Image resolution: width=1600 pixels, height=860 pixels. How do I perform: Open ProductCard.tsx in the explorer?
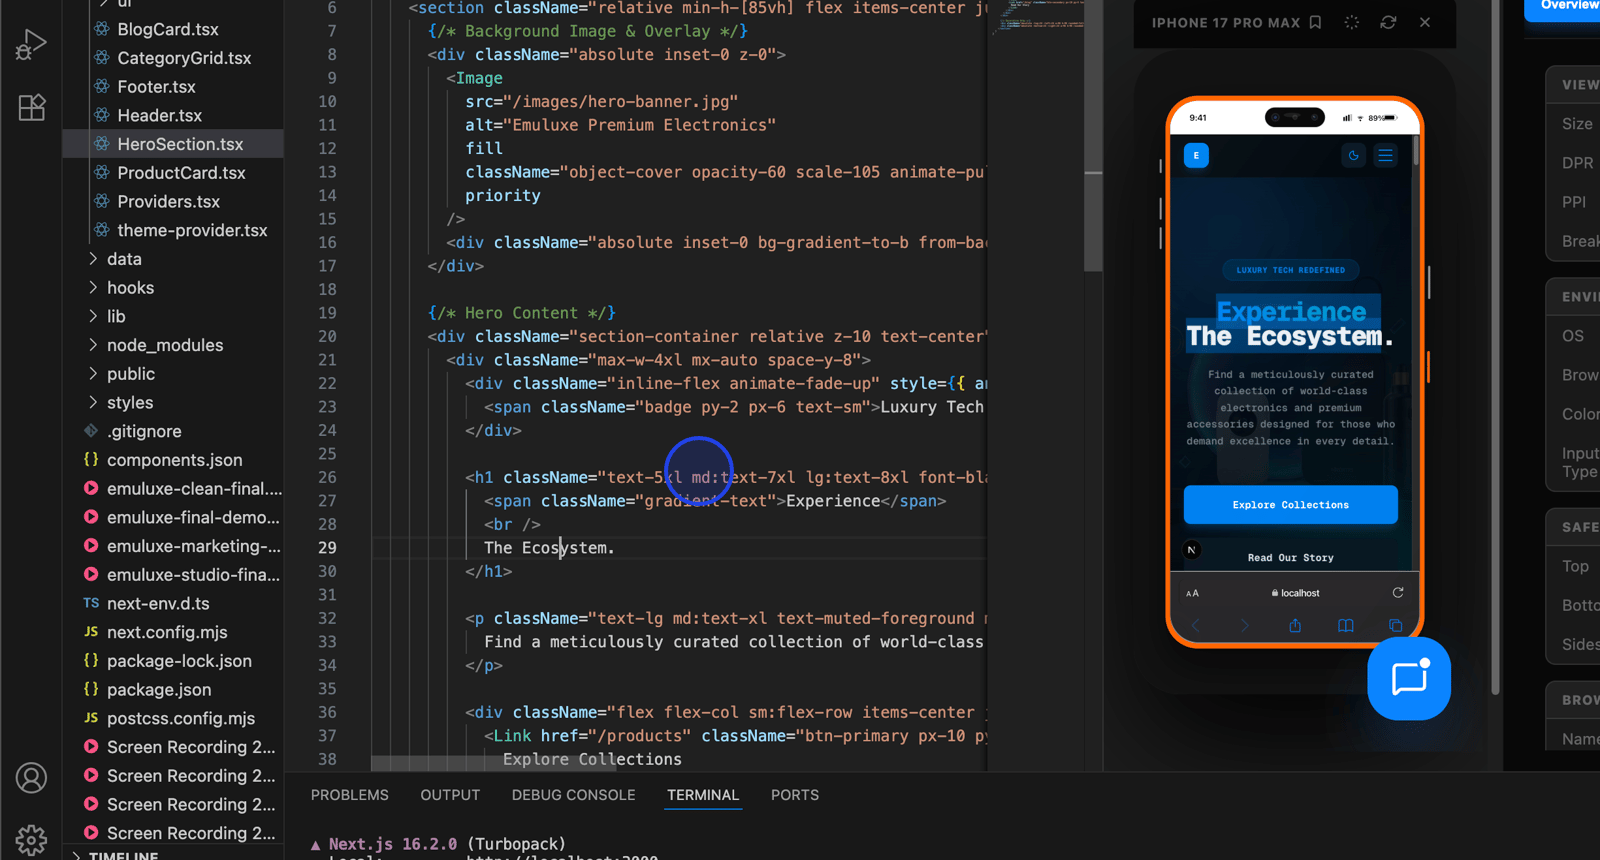pyautogui.click(x=181, y=173)
